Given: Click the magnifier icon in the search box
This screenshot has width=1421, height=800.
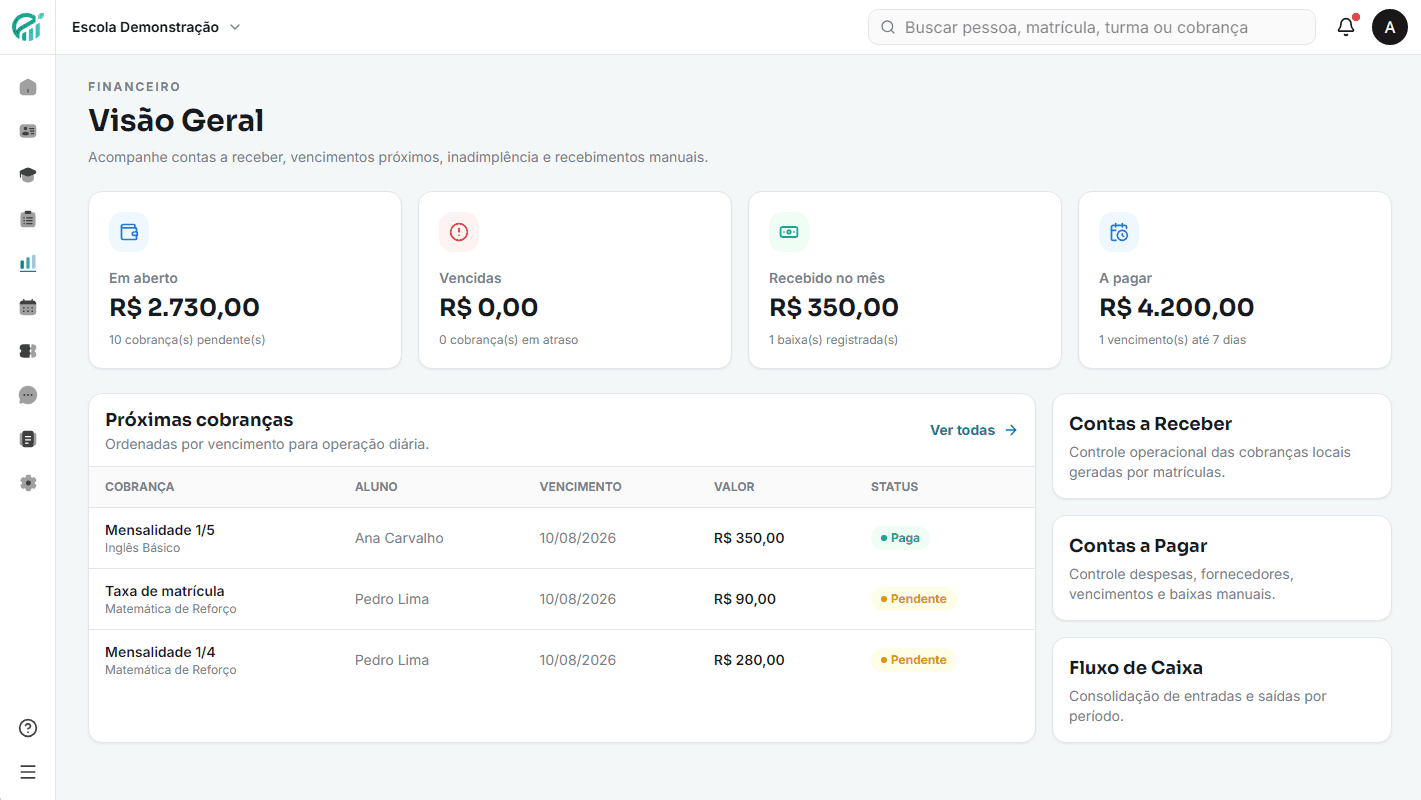Looking at the screenshot, I should click(887, 28).
